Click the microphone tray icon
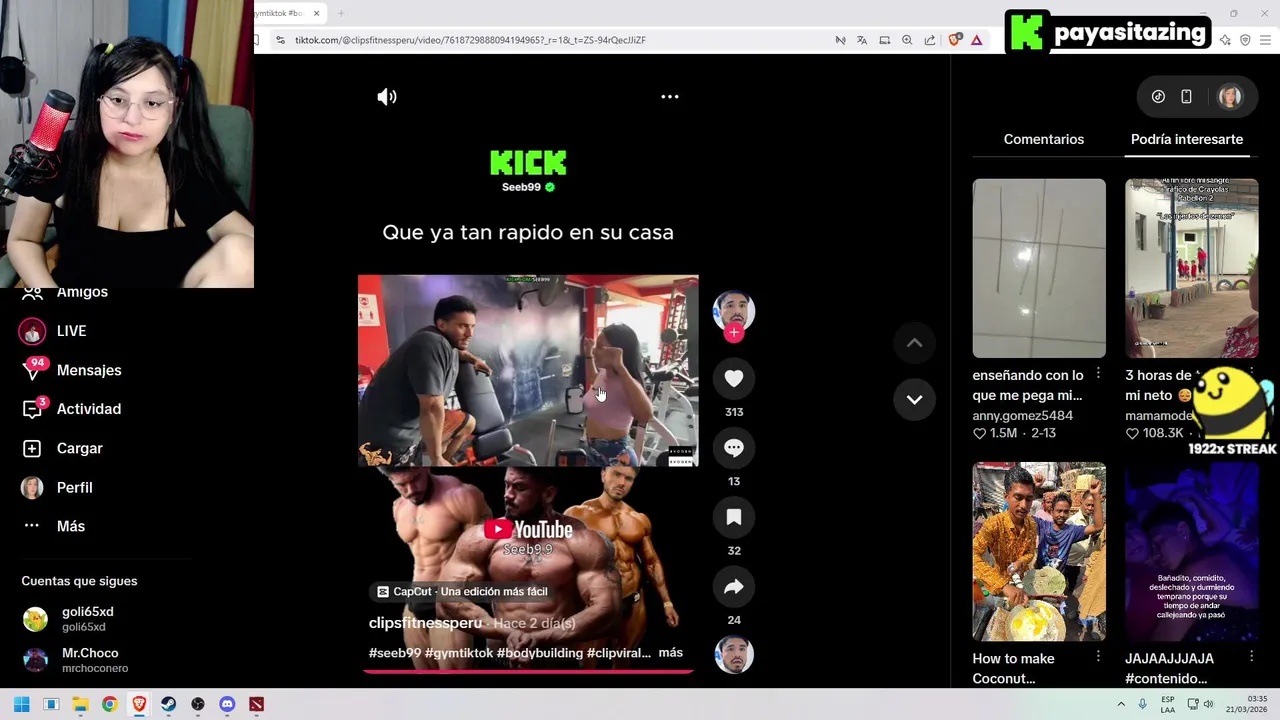This screenshot has width=1280, height=720. pyautogui.click(x=1142, y=704)
